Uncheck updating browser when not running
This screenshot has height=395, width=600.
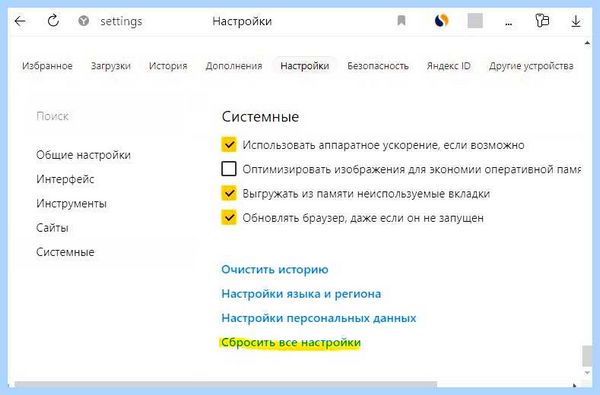[x=229, y=217]
